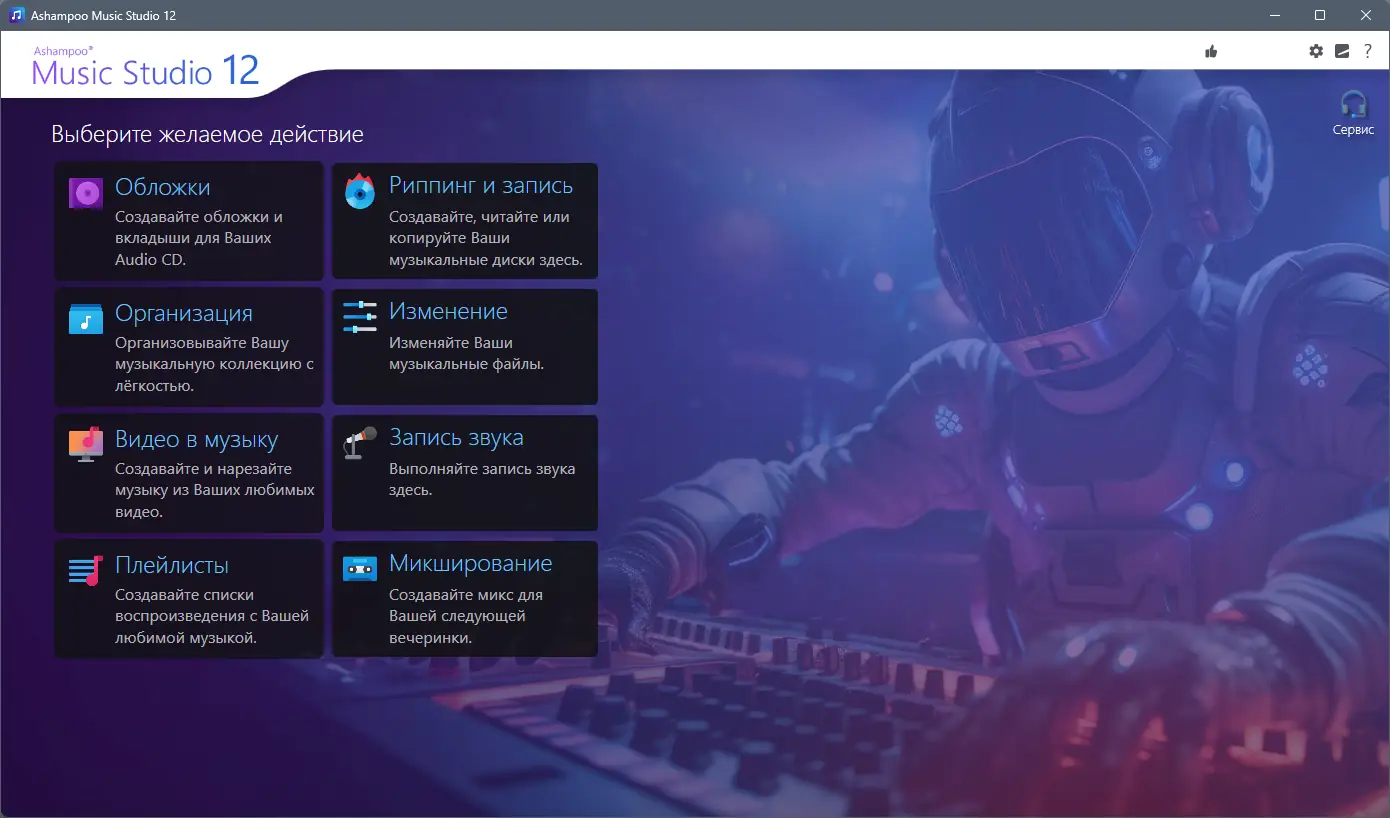Click the equalizer sliders icon for Изменение
The image size is (1390, 818).
pyautogui.click(x=360, y=317)
